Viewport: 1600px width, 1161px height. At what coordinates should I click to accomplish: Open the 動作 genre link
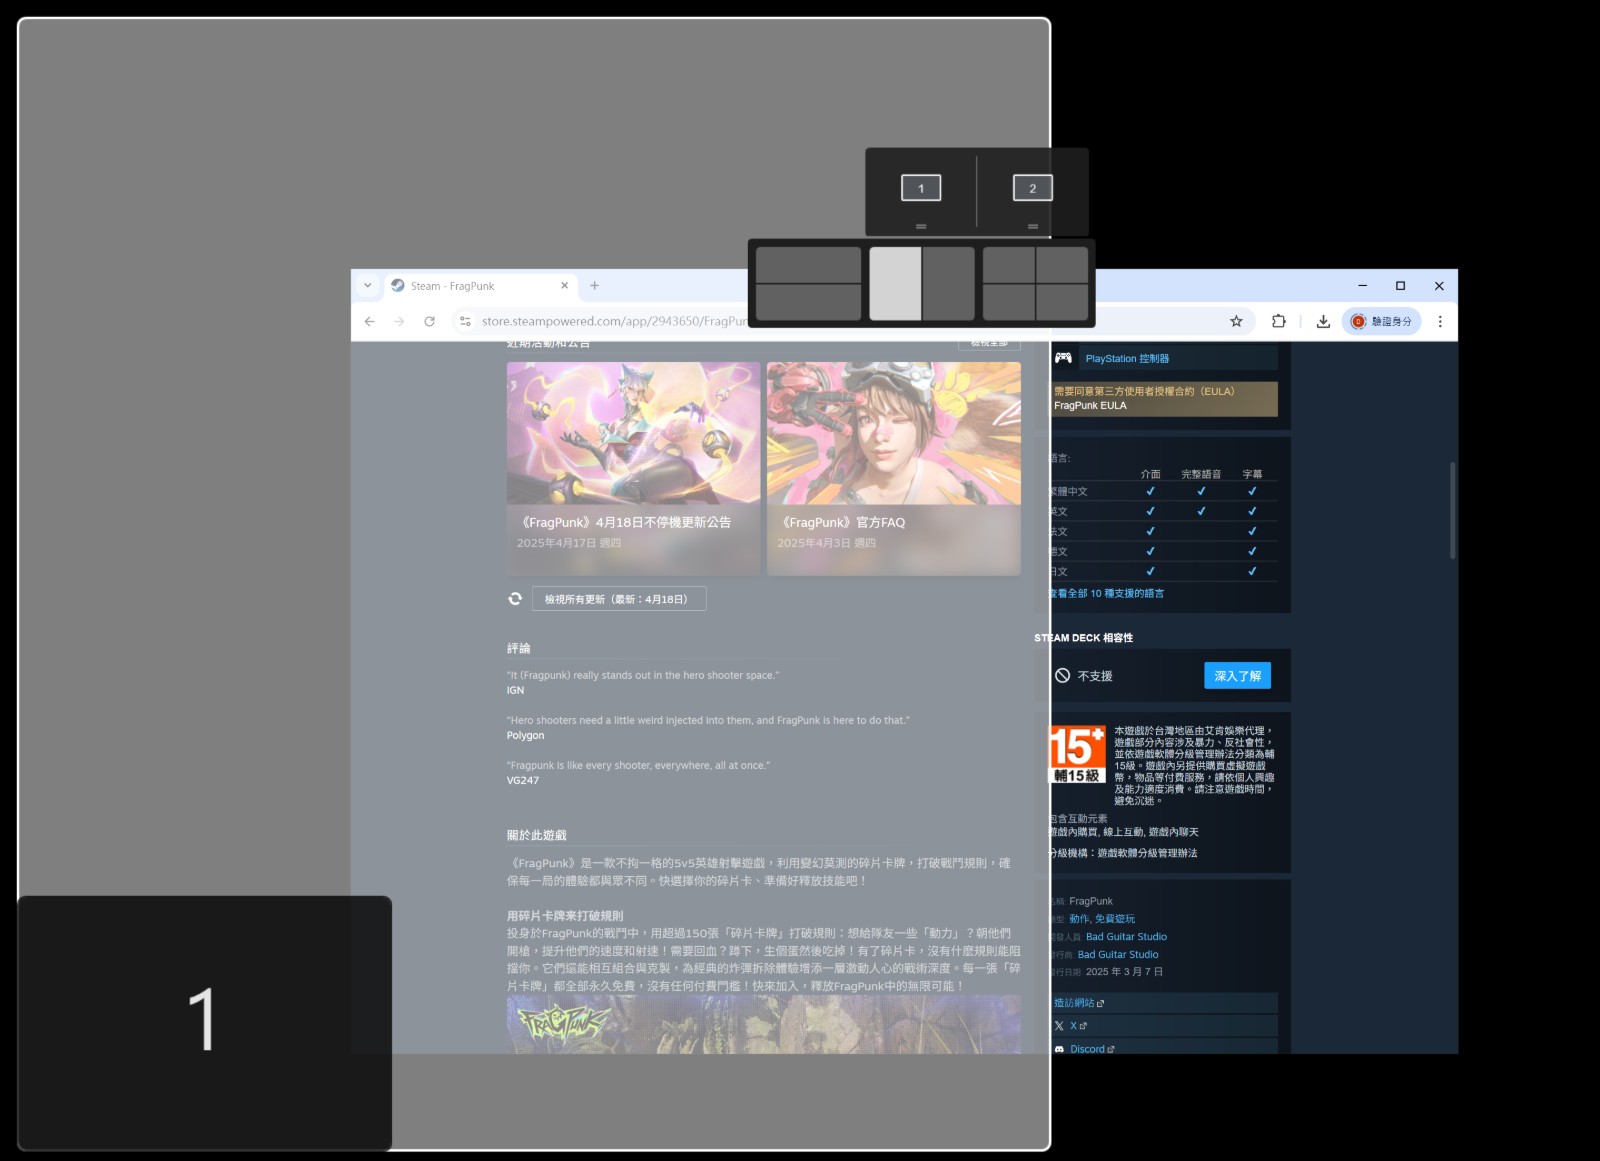tap(1079, 918)
